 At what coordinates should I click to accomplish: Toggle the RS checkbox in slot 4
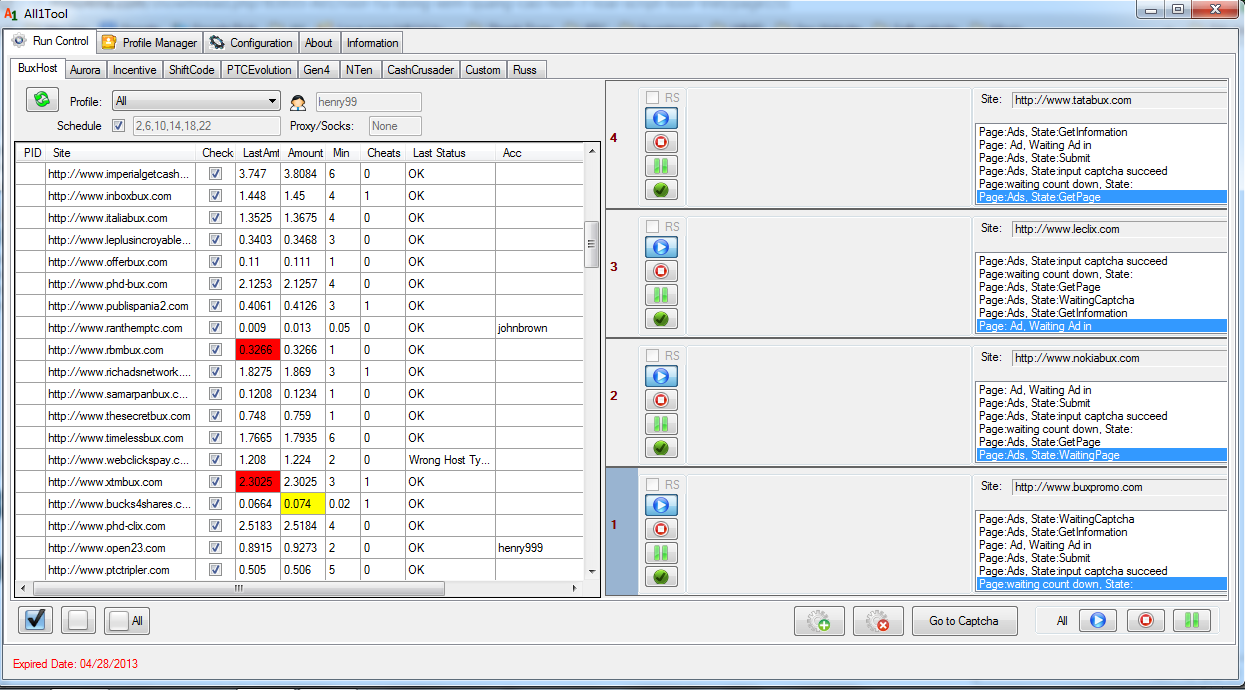(x=652, y=98)
